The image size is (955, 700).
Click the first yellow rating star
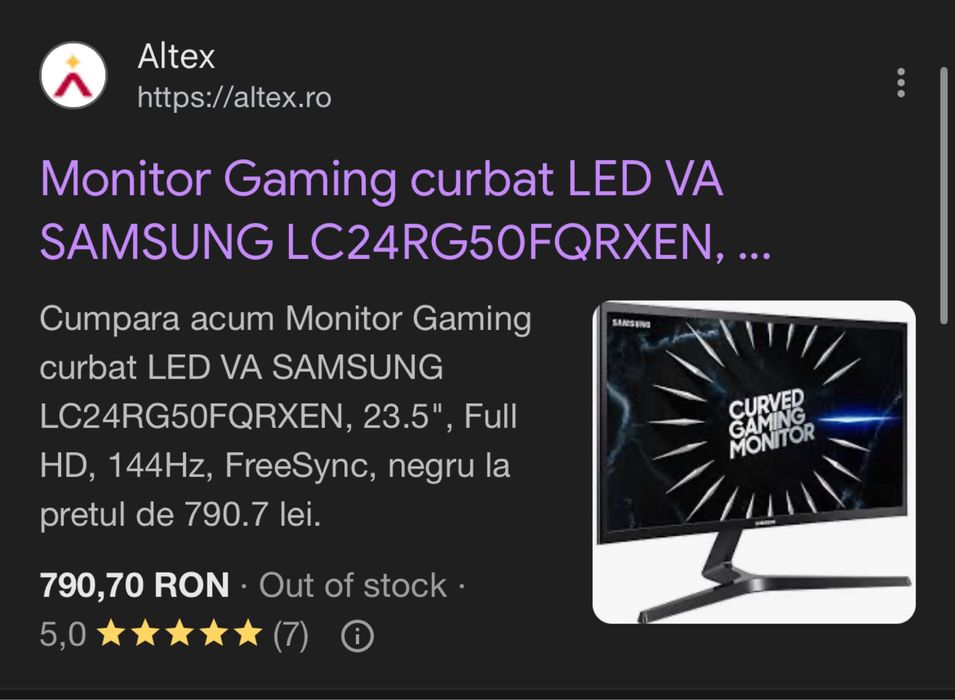[111, 633]
